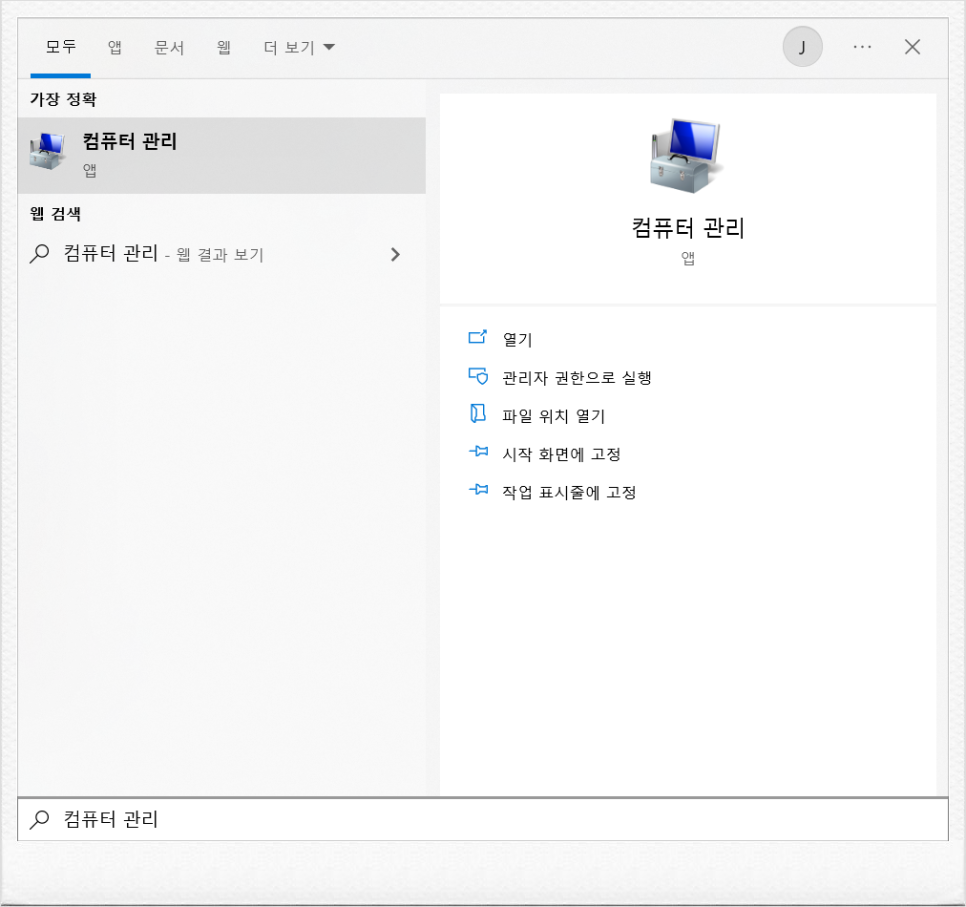Viewport: 966px width, 907px height.
Task: Click the pin icon for 시작 화면에 고정
Action: pos(478,452)
